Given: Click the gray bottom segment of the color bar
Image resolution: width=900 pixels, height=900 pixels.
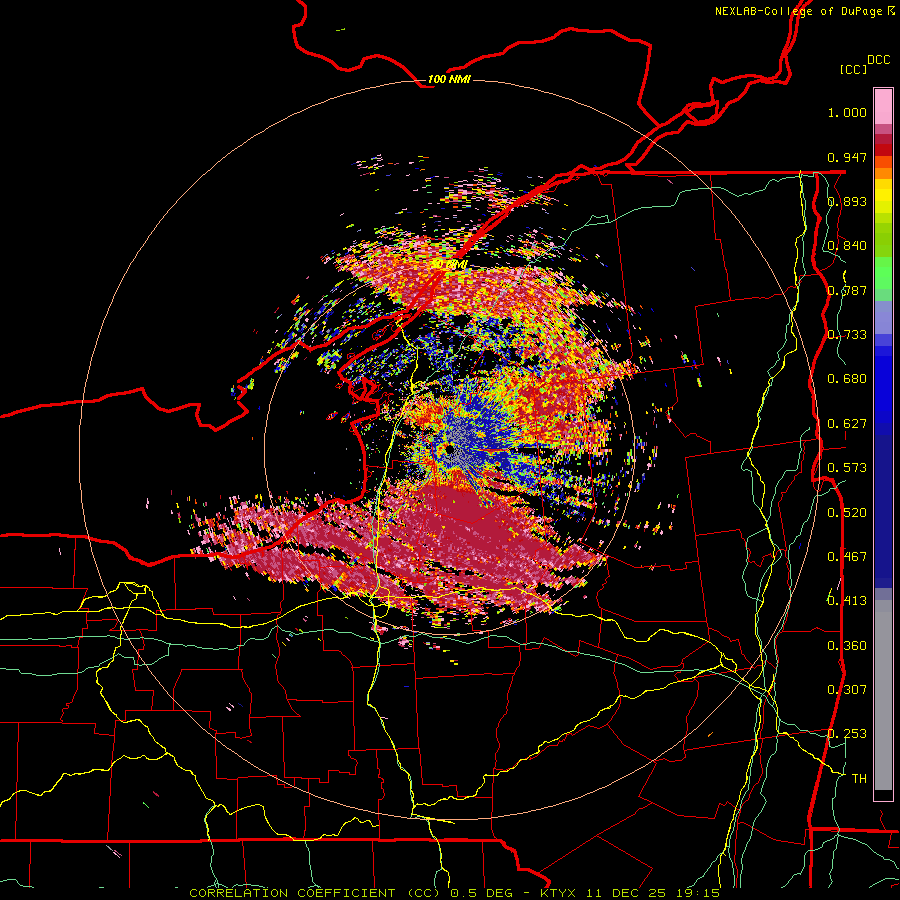Looking at the screenshot, I should click(x=883, y=695).
